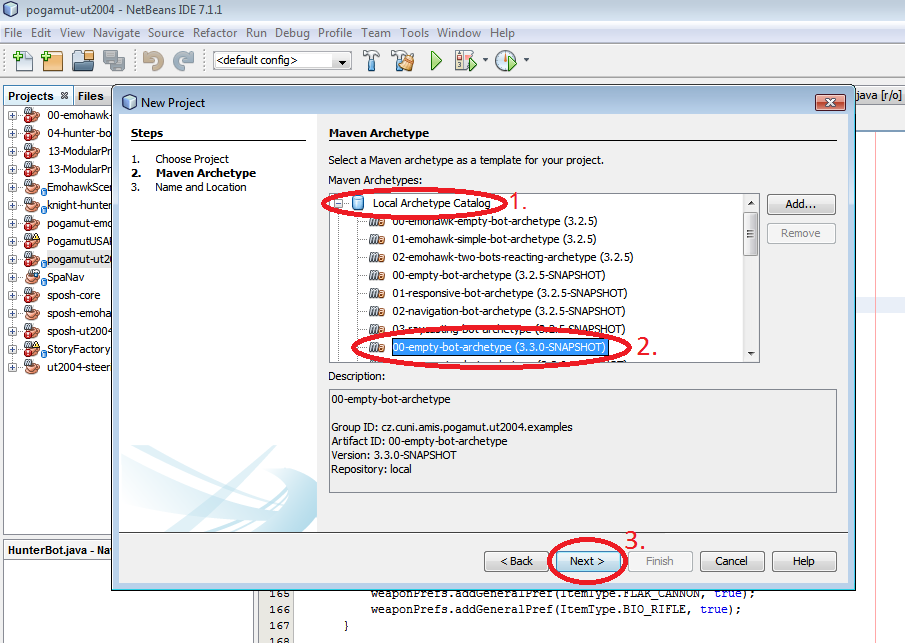Click the Profile Project clock icon

click(x=506, y=60)
